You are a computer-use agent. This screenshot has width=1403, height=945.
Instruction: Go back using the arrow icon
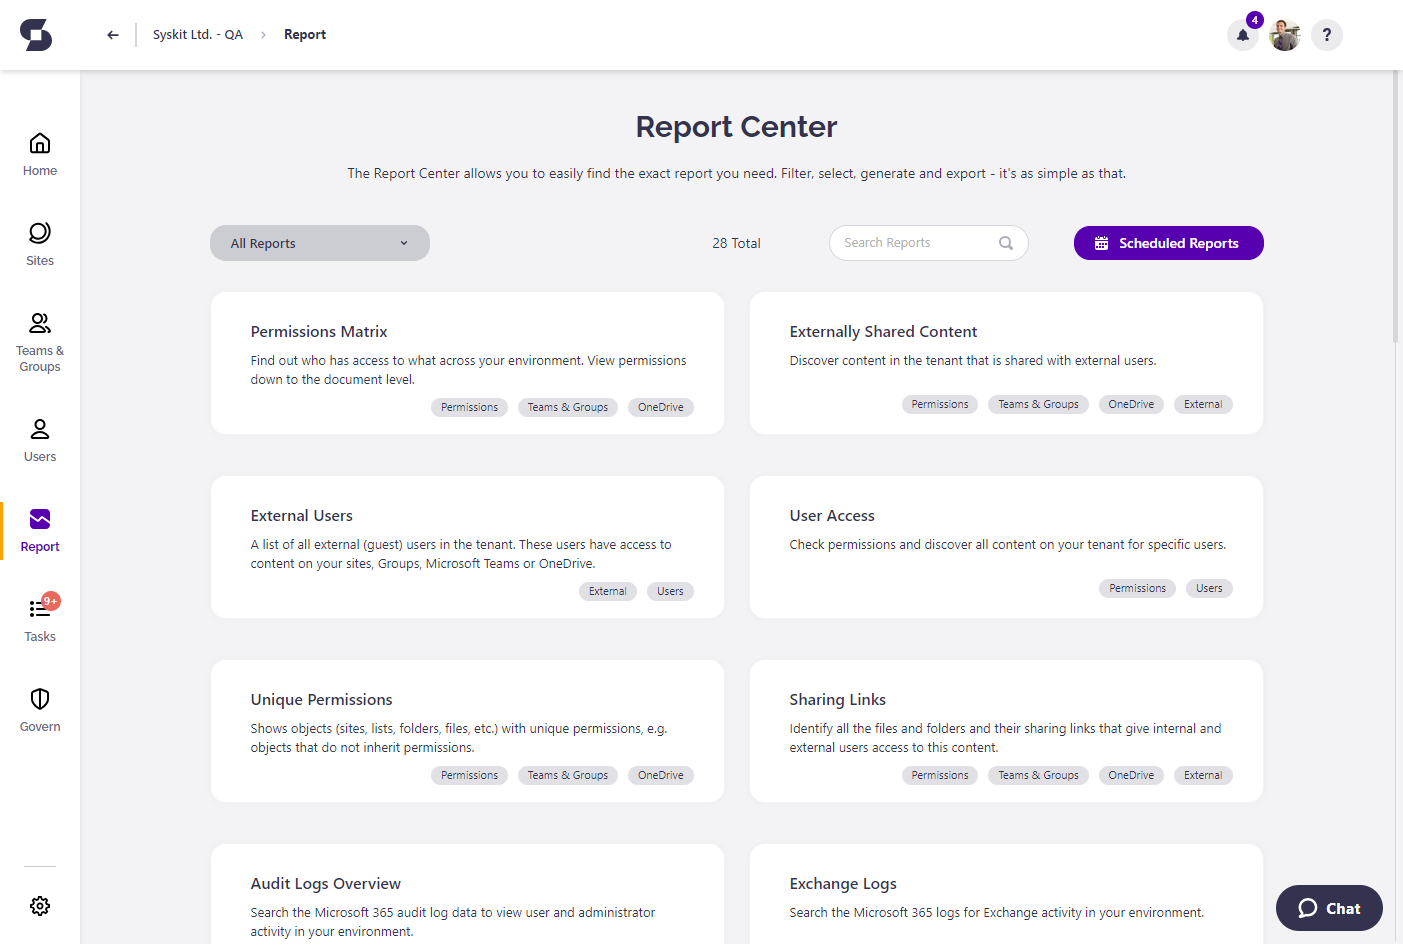click(112, 34)
